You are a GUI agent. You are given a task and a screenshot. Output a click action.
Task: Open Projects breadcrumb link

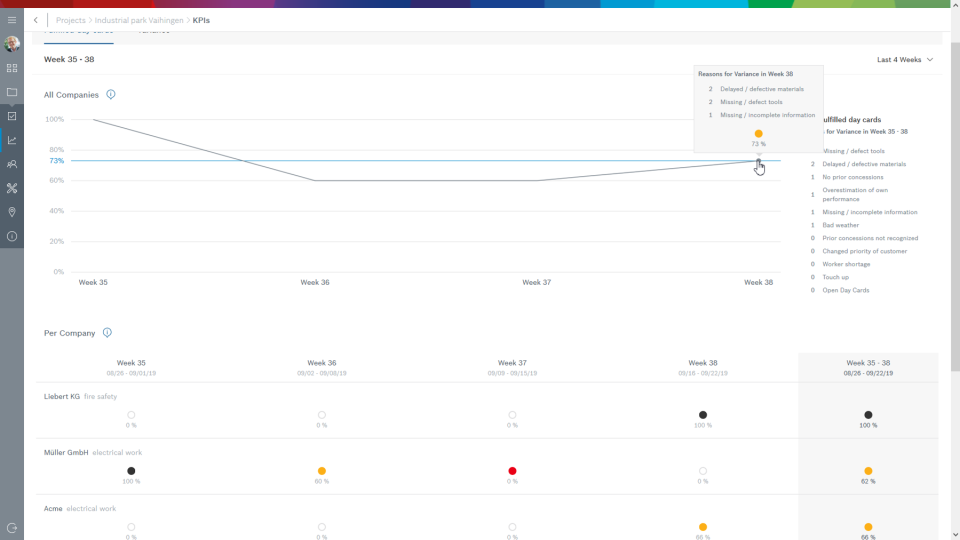(x=70, y=20)
